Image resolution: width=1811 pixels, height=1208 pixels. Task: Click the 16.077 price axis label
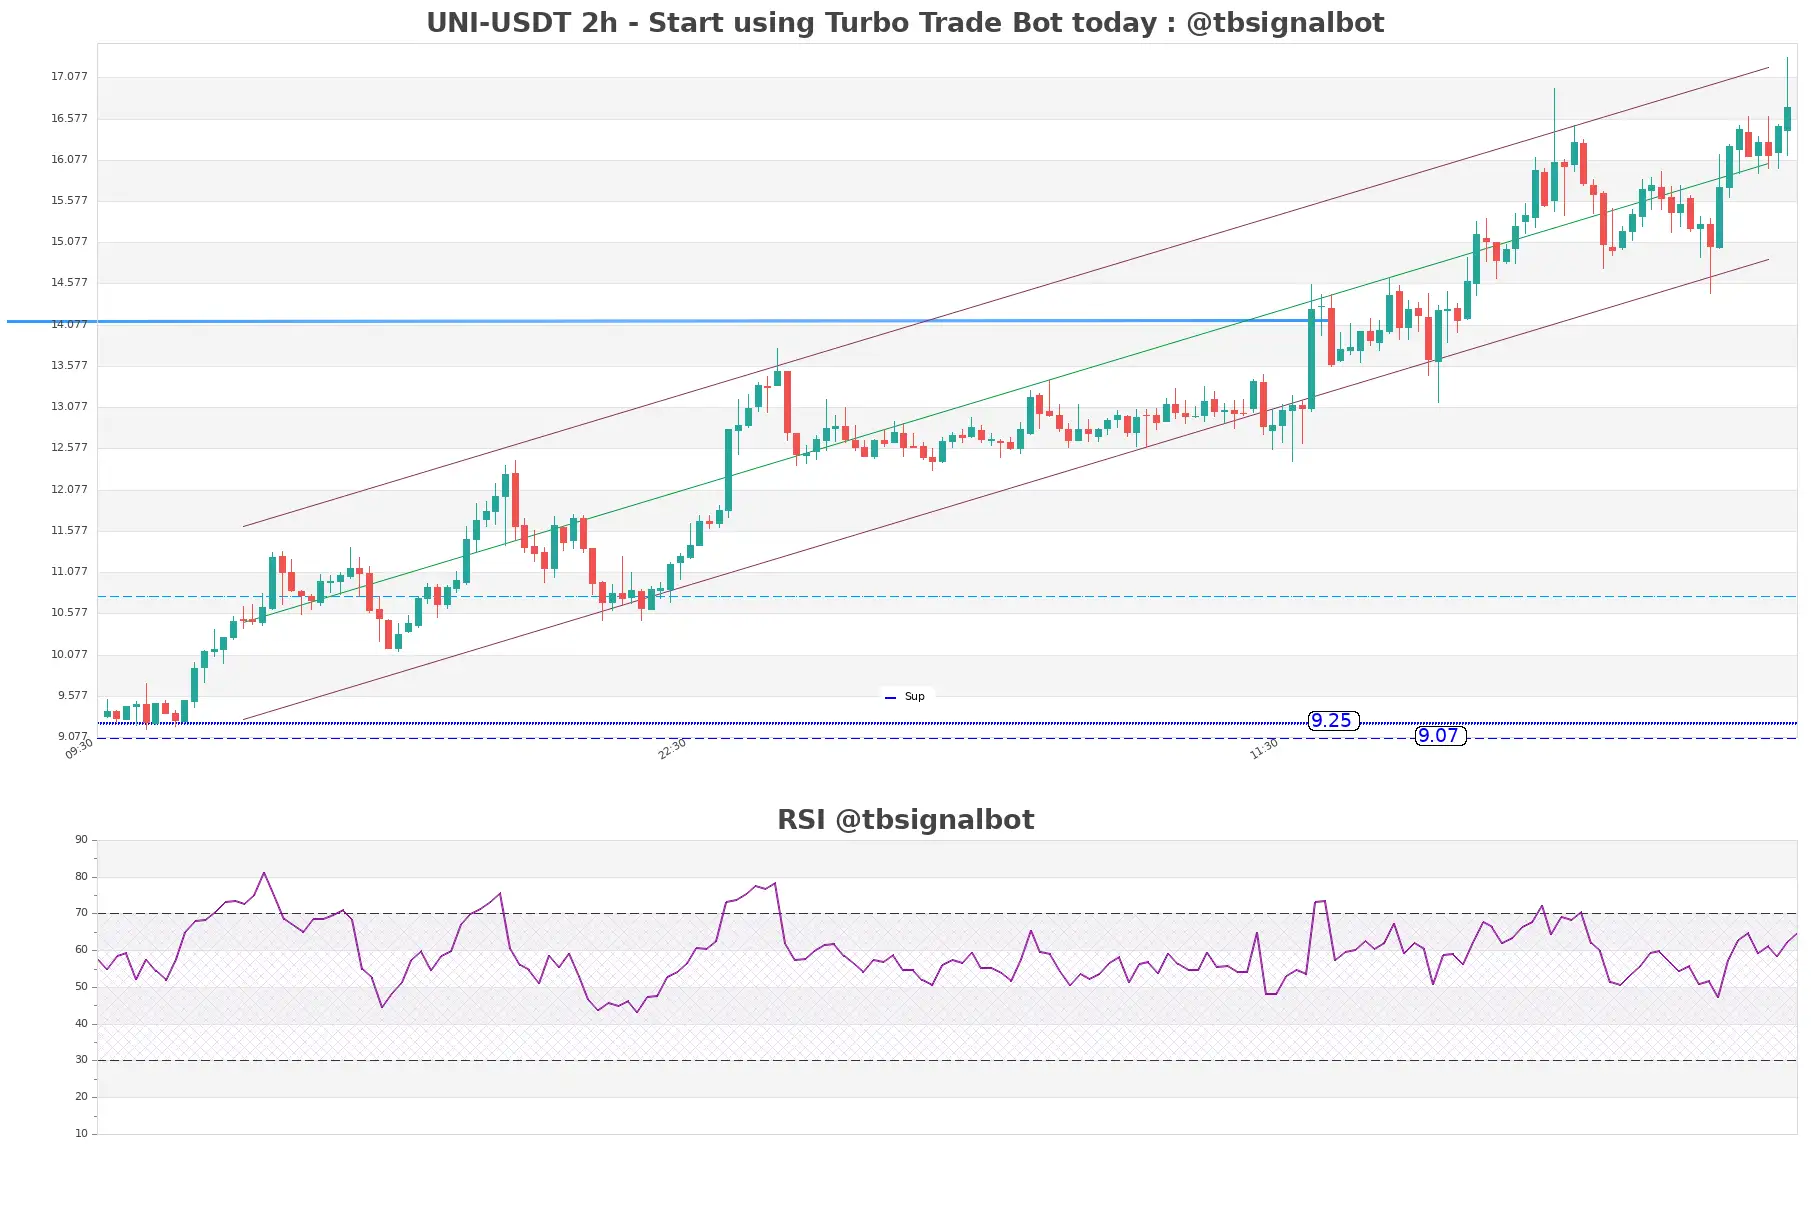coord(69,160)
